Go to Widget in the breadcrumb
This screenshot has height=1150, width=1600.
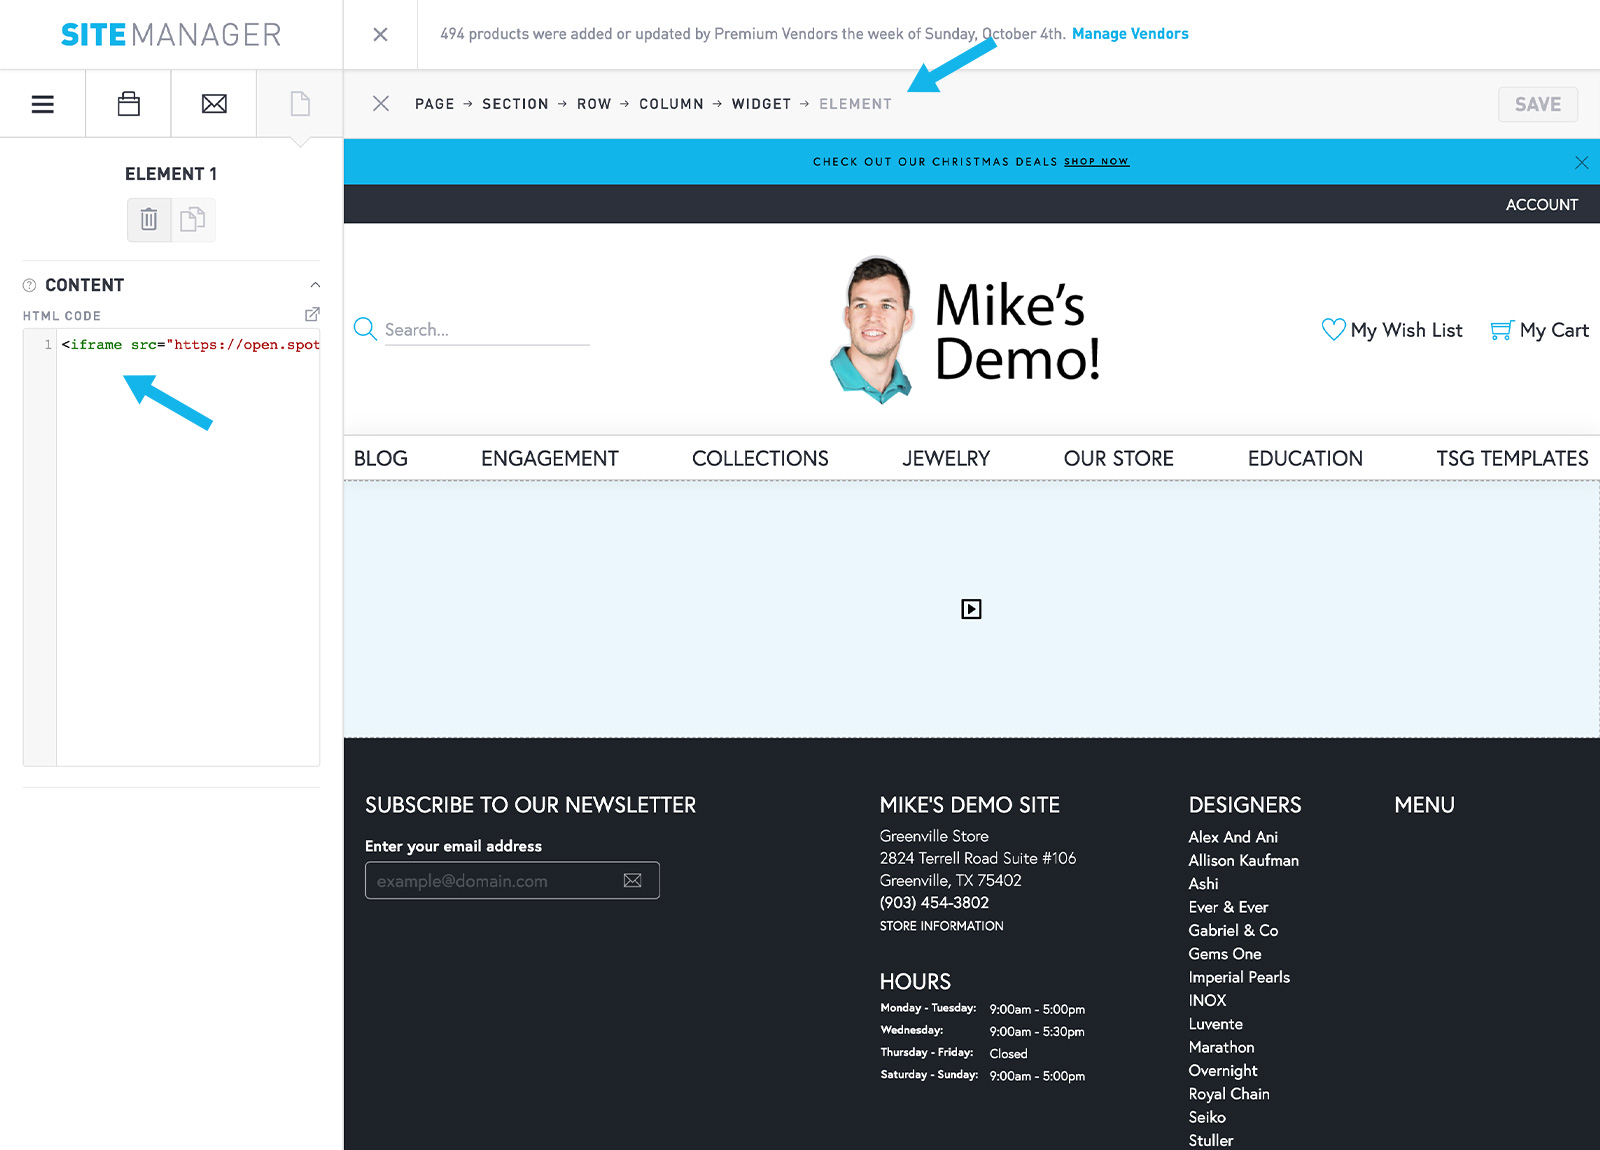(x=761, y=104)
